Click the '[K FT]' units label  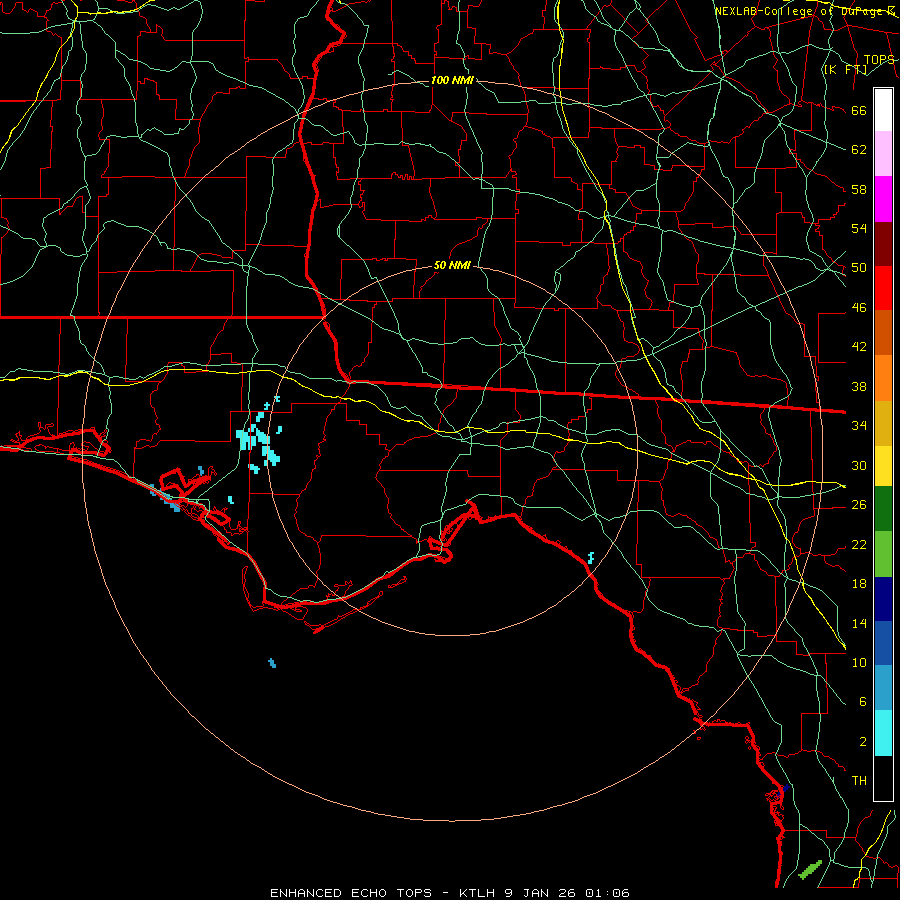(x=845, y=69)
